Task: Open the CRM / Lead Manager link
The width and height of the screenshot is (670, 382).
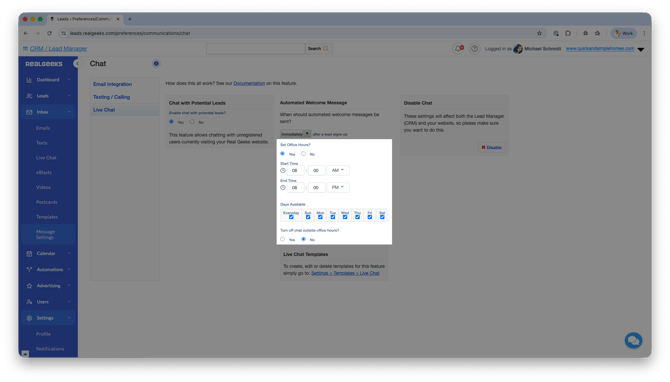Action: [58, 49]
